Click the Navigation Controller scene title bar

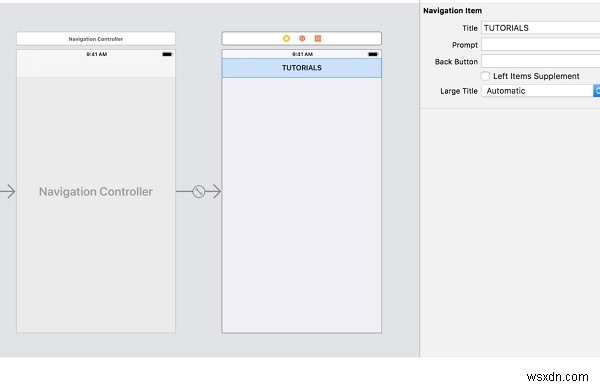click(x=96, y=39)
